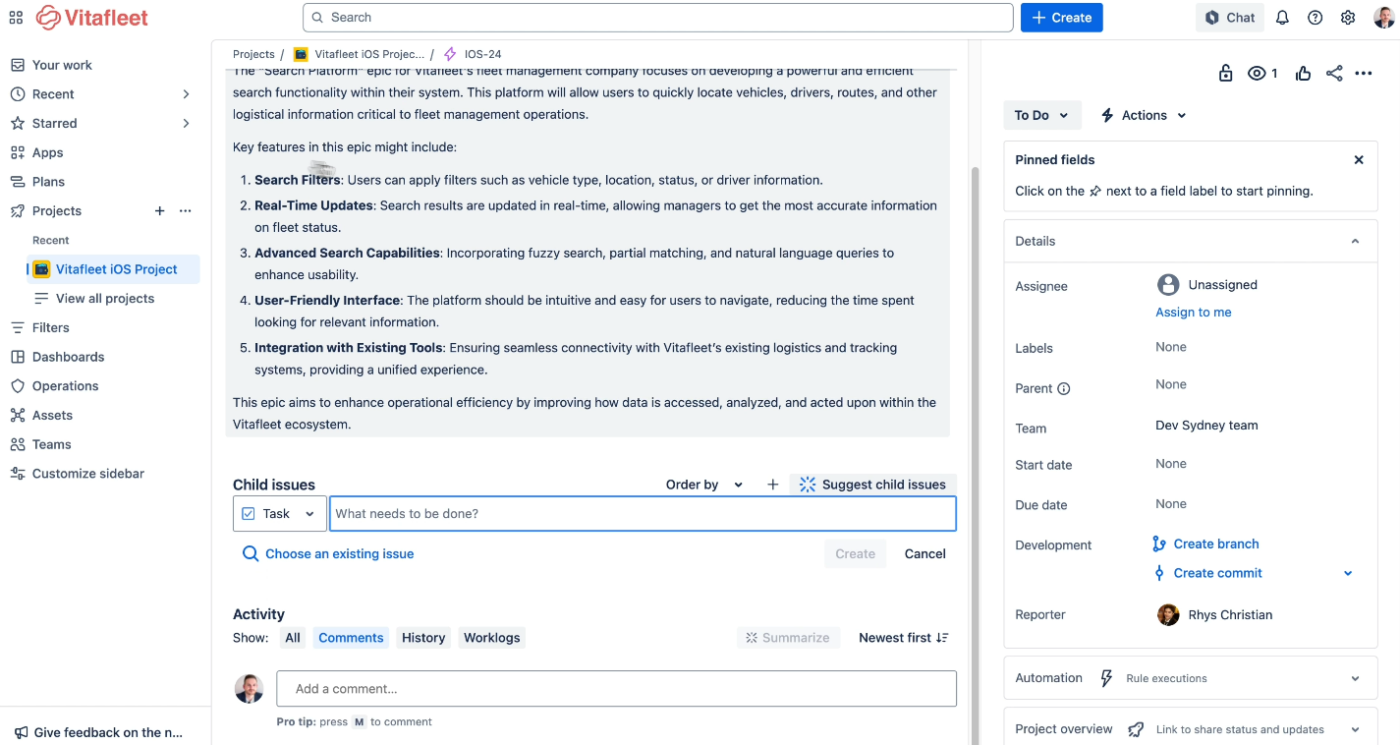Screen dimensions: 1400x745
Task: Click the thumbs-up vote icon
Action: (1303, 73)
